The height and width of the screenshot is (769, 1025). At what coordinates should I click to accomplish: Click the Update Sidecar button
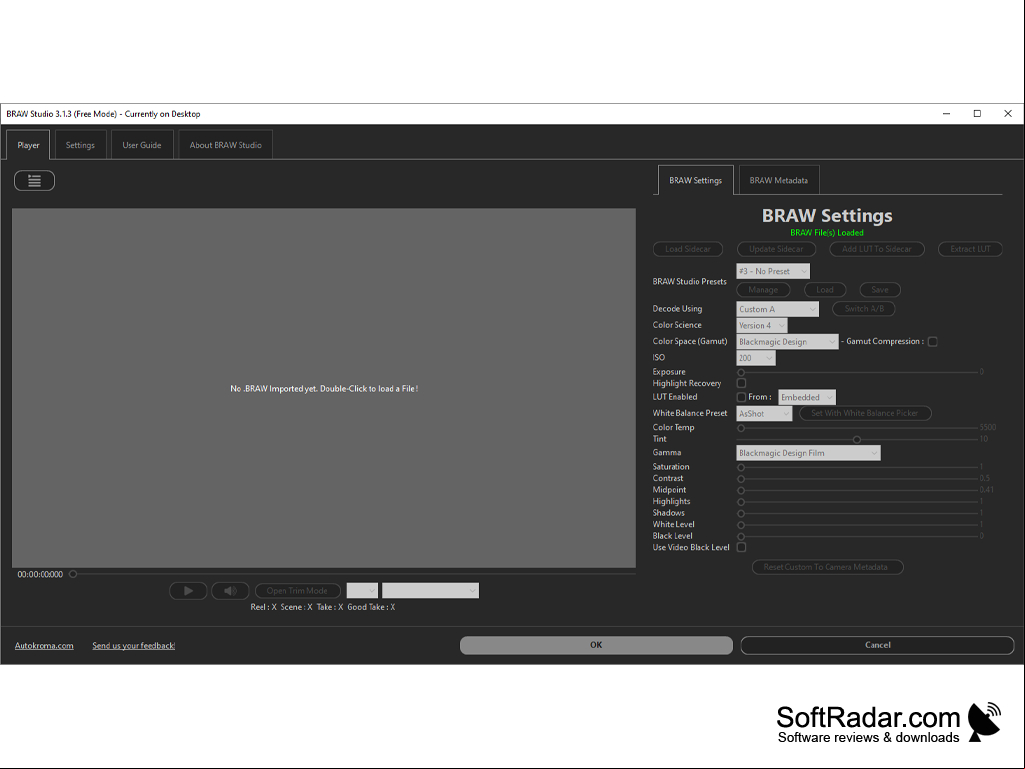(x=776, y=249)
